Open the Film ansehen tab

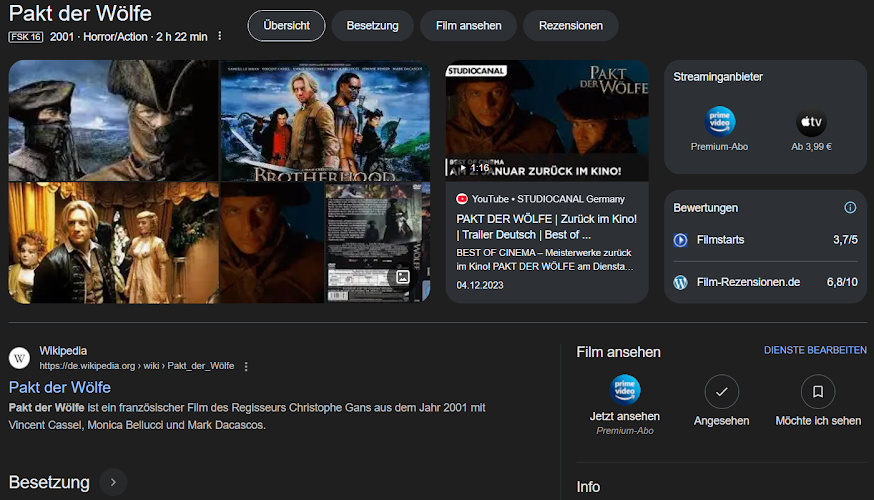[468, 26]
